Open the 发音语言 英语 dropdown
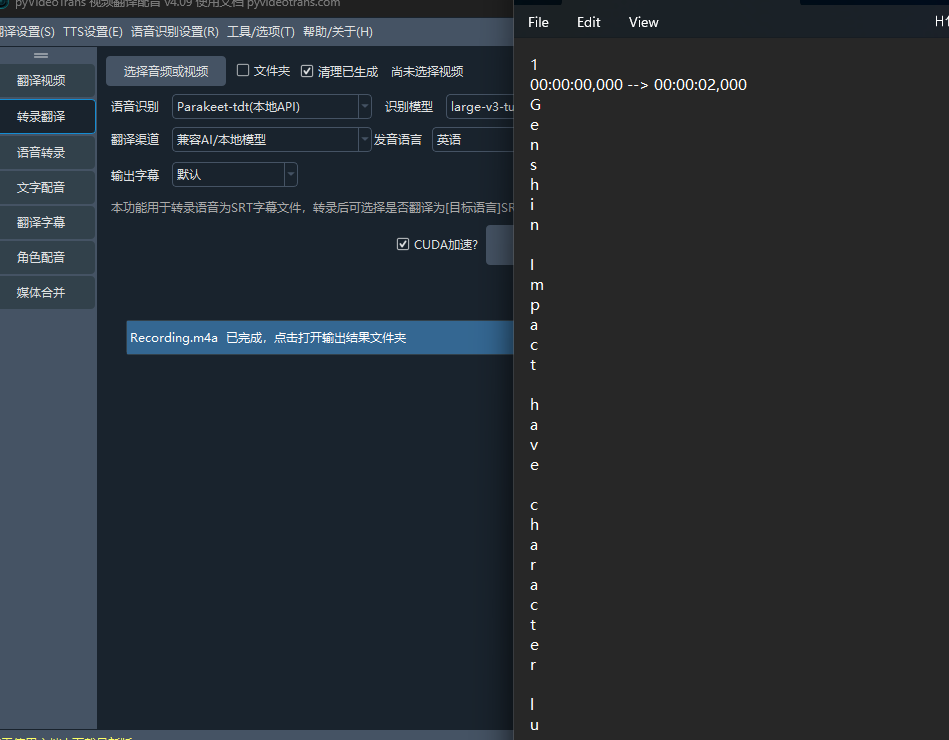 473,140
